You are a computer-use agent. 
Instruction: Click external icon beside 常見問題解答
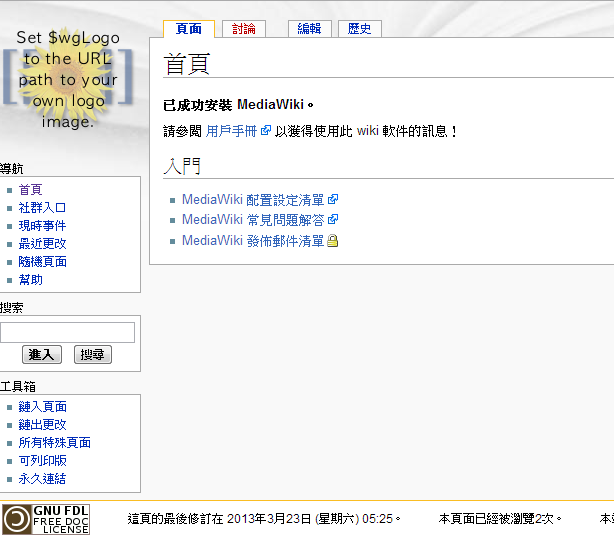coord(333,219)
